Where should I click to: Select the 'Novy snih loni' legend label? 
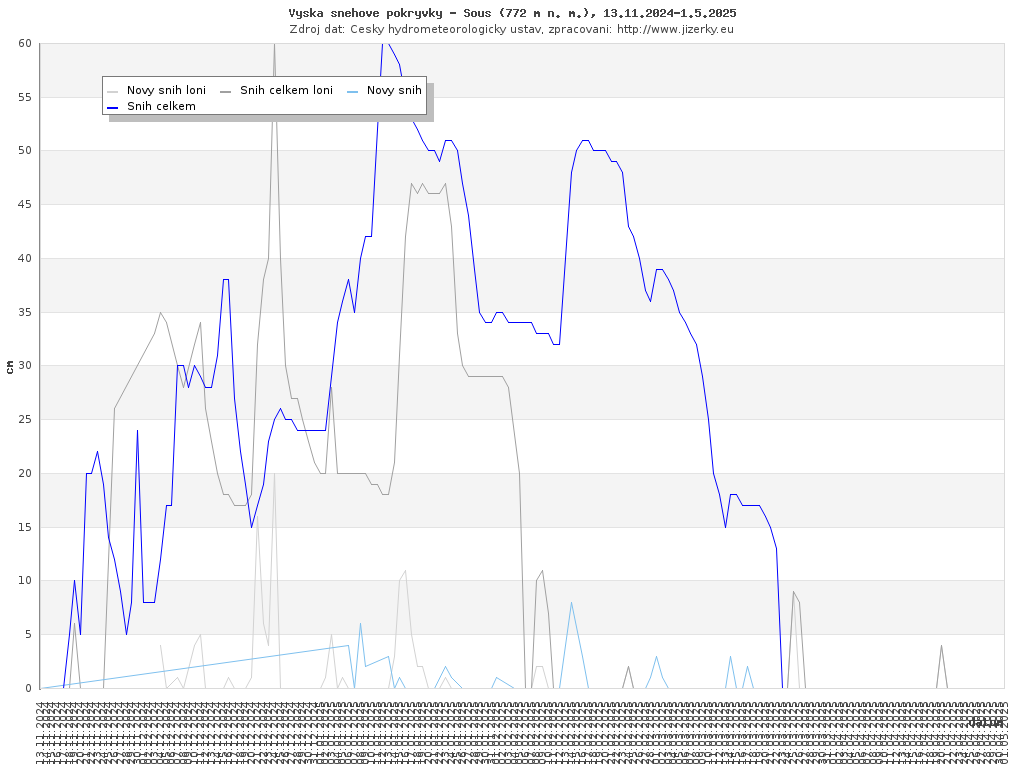[x=166, y=90]
